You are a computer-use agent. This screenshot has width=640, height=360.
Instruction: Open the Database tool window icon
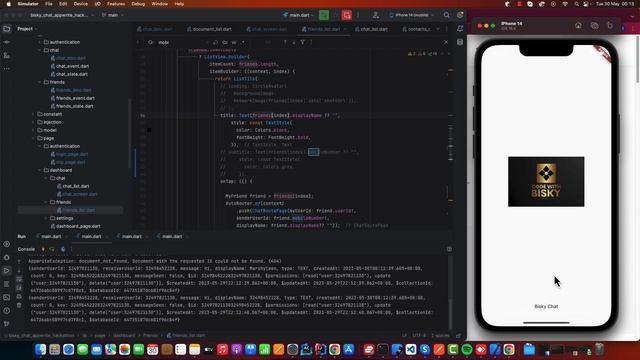click(460, 42)
